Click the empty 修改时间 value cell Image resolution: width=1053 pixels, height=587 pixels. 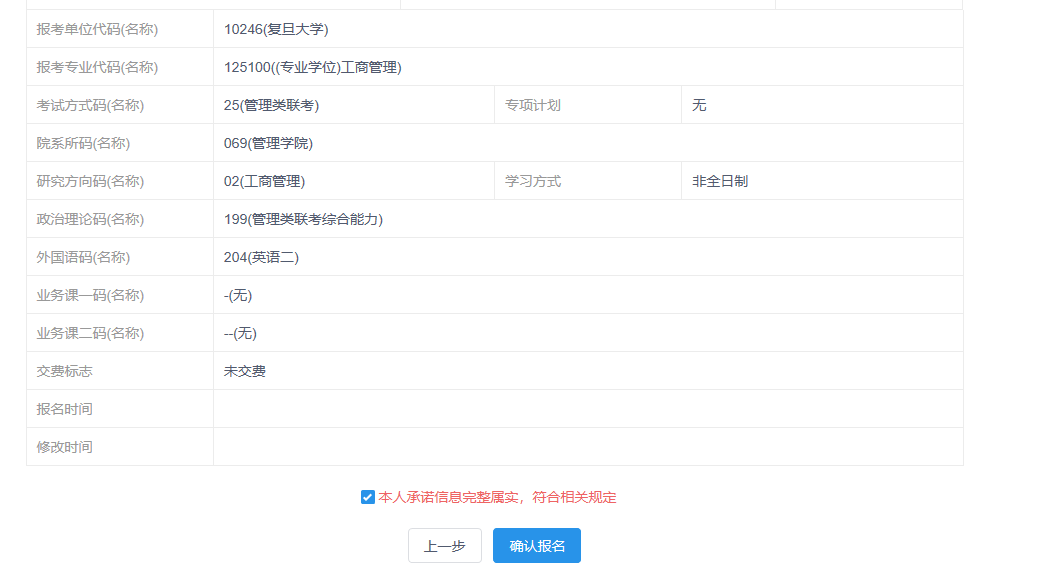(x=587, y=447)
